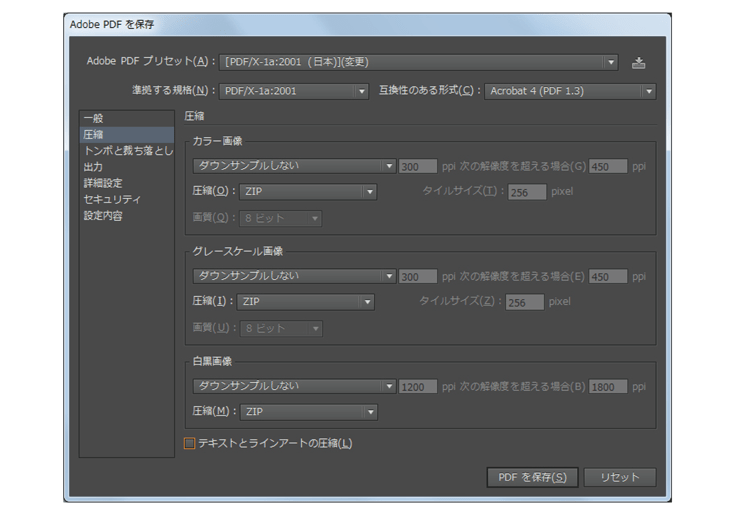Select 設定内容 in the category list
This screenshot has width=735, height=515.
point(127,216)
